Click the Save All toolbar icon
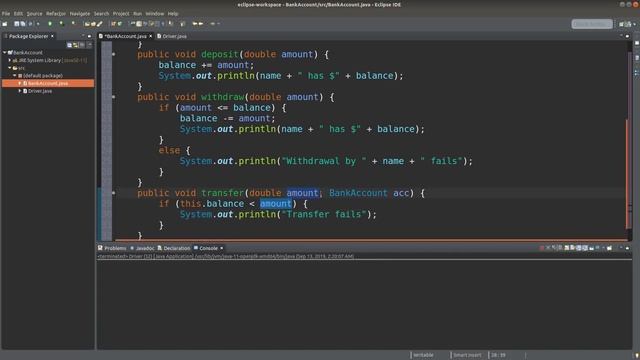This screenshot has height=360, width=640. click(x=23, y=24)
